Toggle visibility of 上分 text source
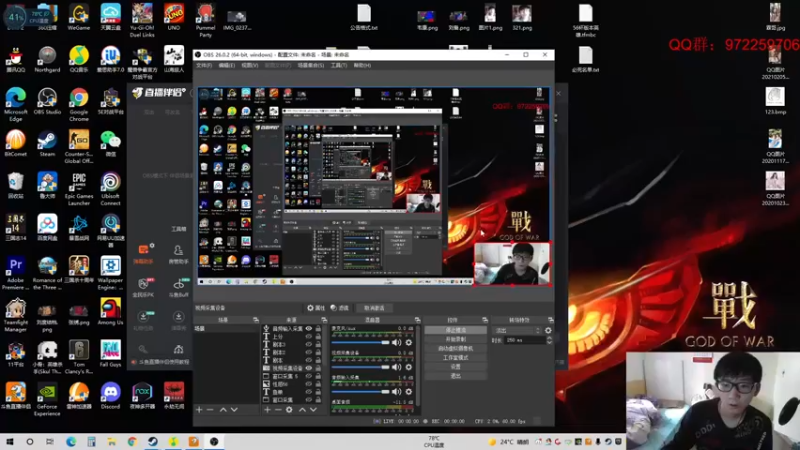Viewport: 800px width, 450px height. click(x=309, y=337)
